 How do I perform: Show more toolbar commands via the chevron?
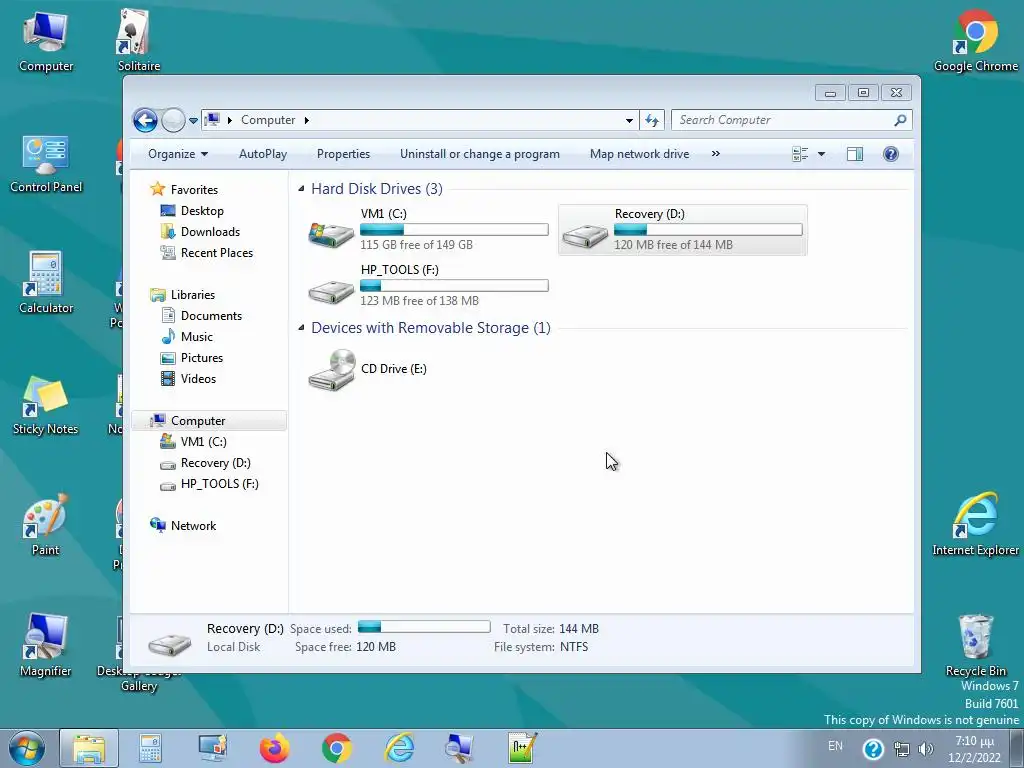[x=716, y=154]
